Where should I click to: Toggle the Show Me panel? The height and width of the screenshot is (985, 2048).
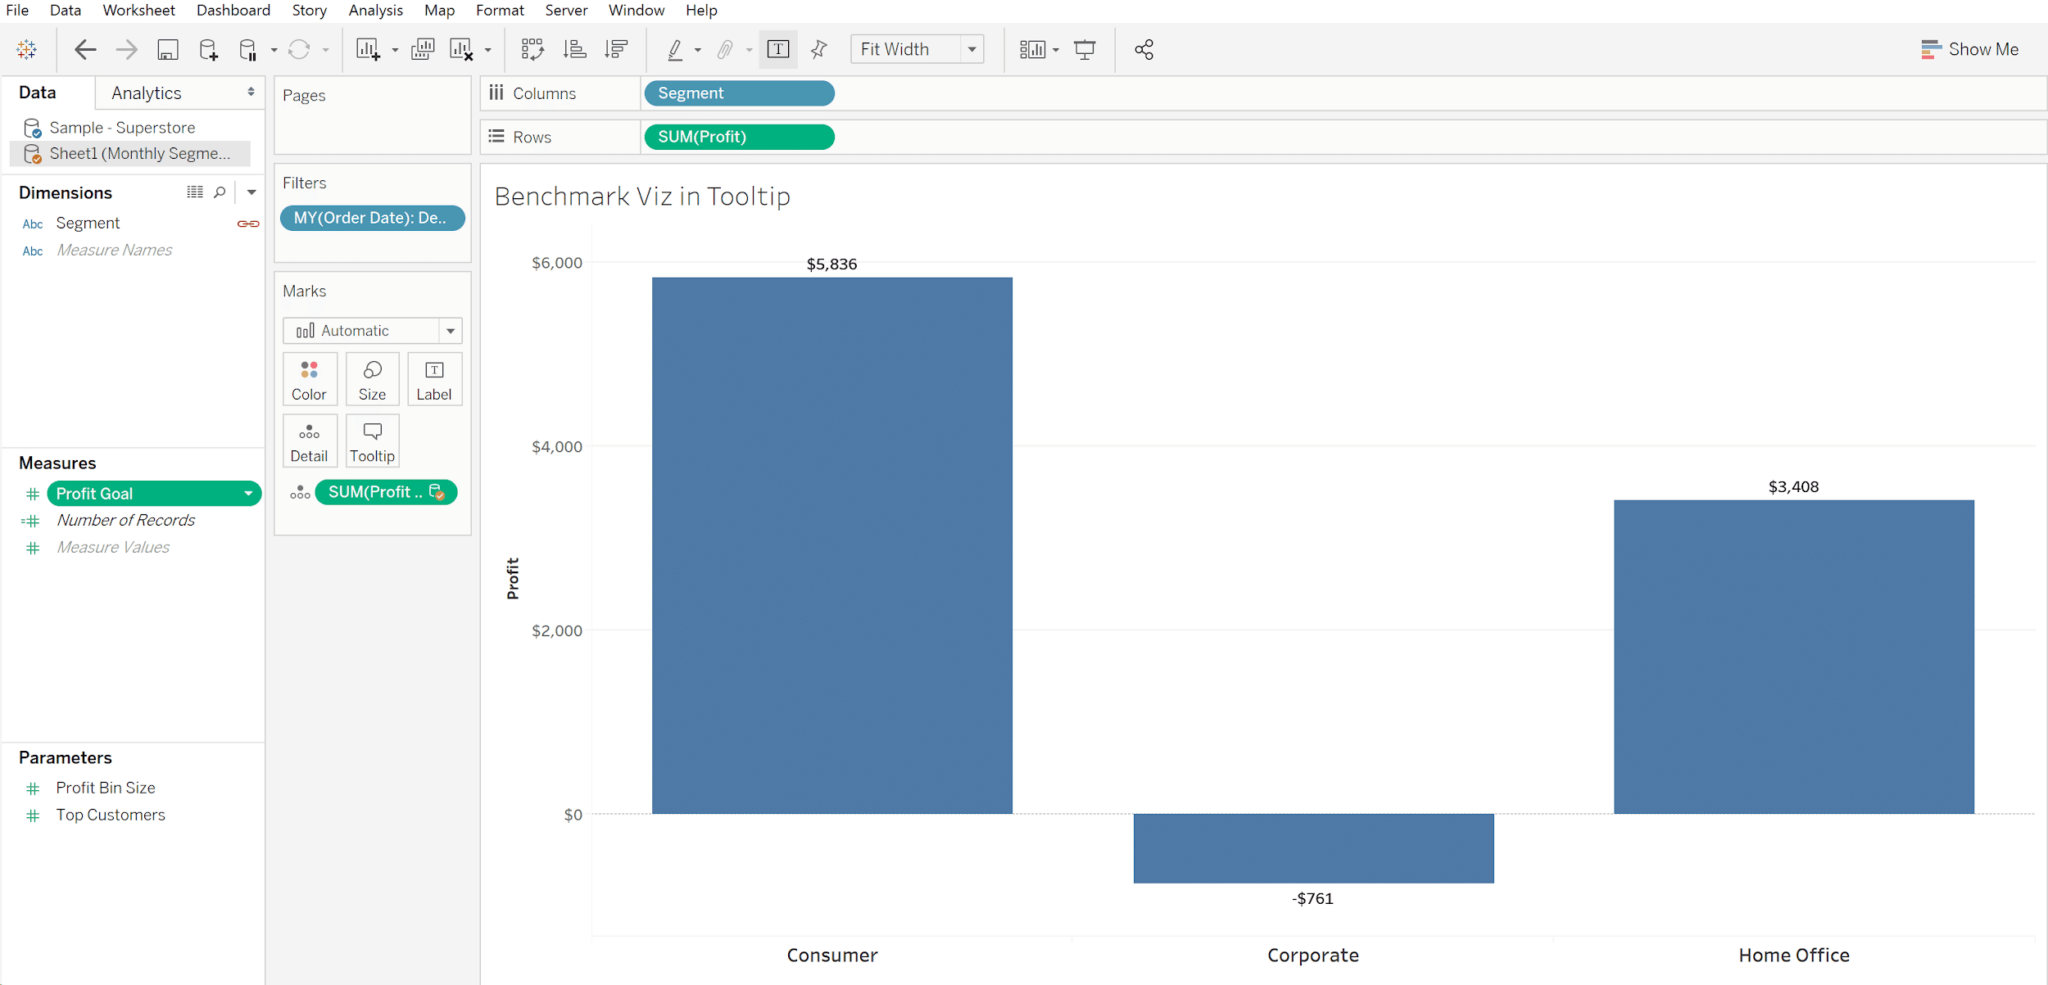tap(1968, 48)
